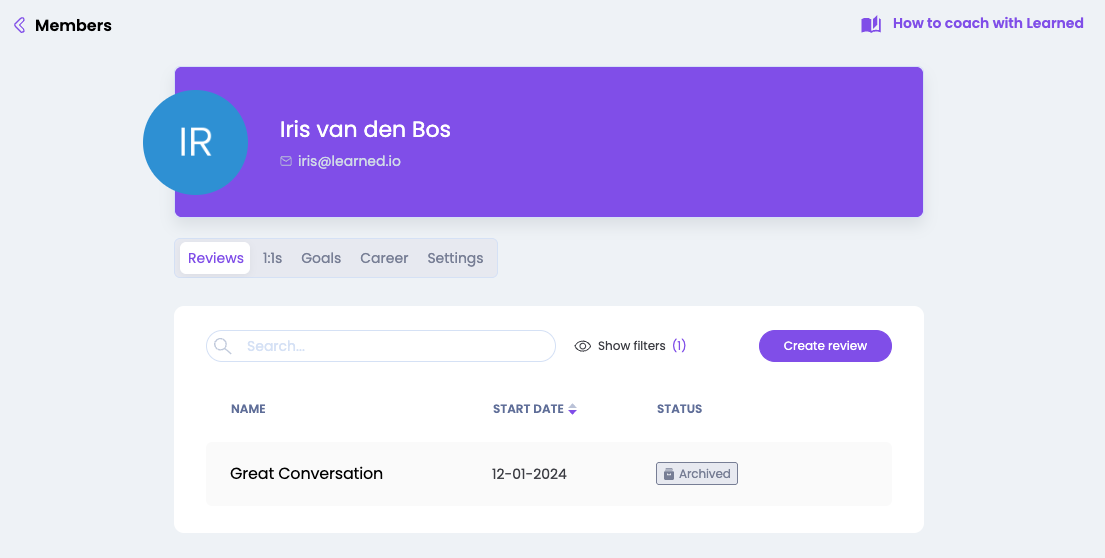Open the Settings tab

coord(455,258)
